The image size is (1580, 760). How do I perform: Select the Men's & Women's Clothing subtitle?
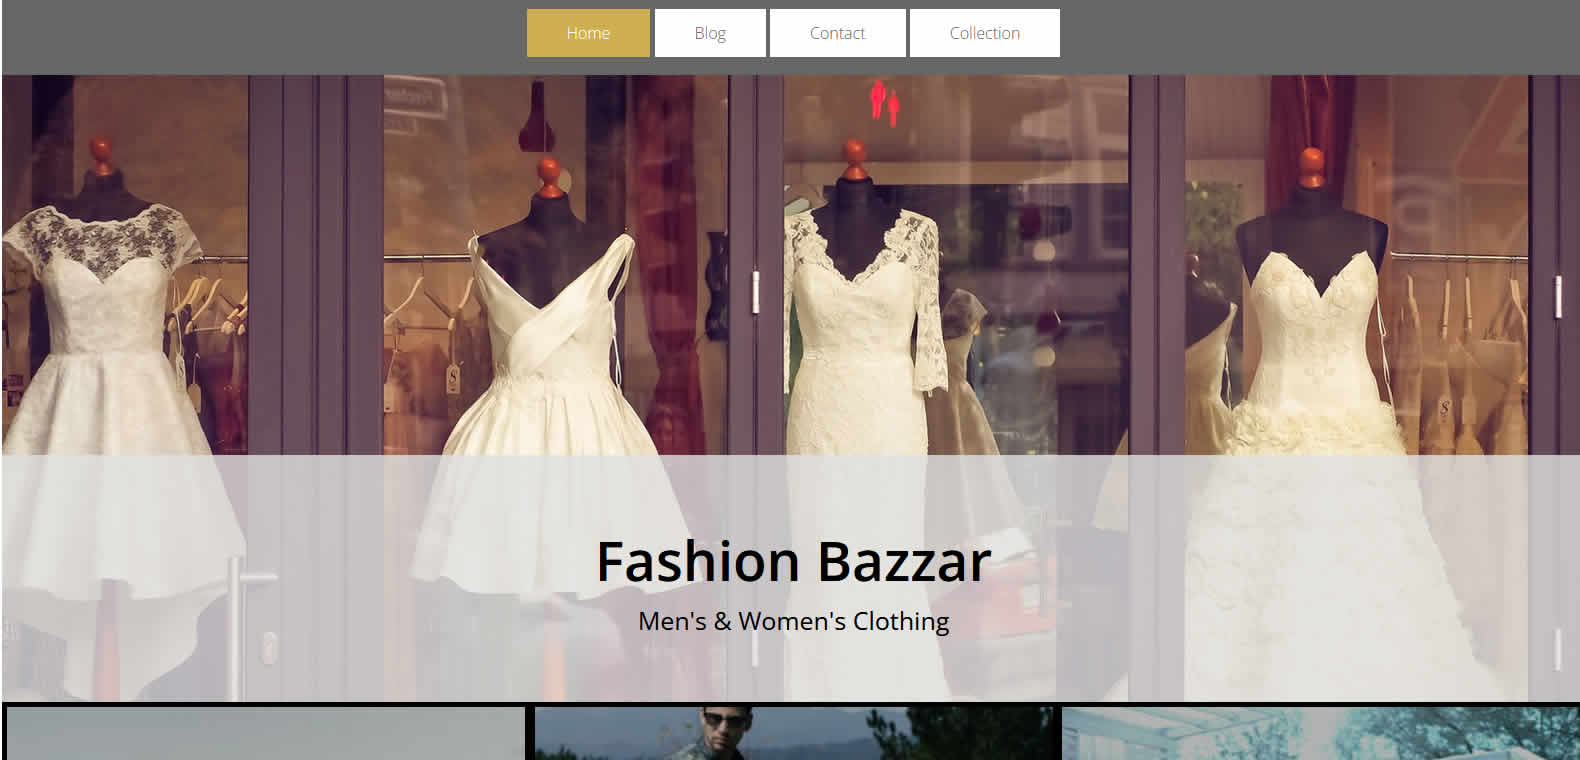point(794,621)
